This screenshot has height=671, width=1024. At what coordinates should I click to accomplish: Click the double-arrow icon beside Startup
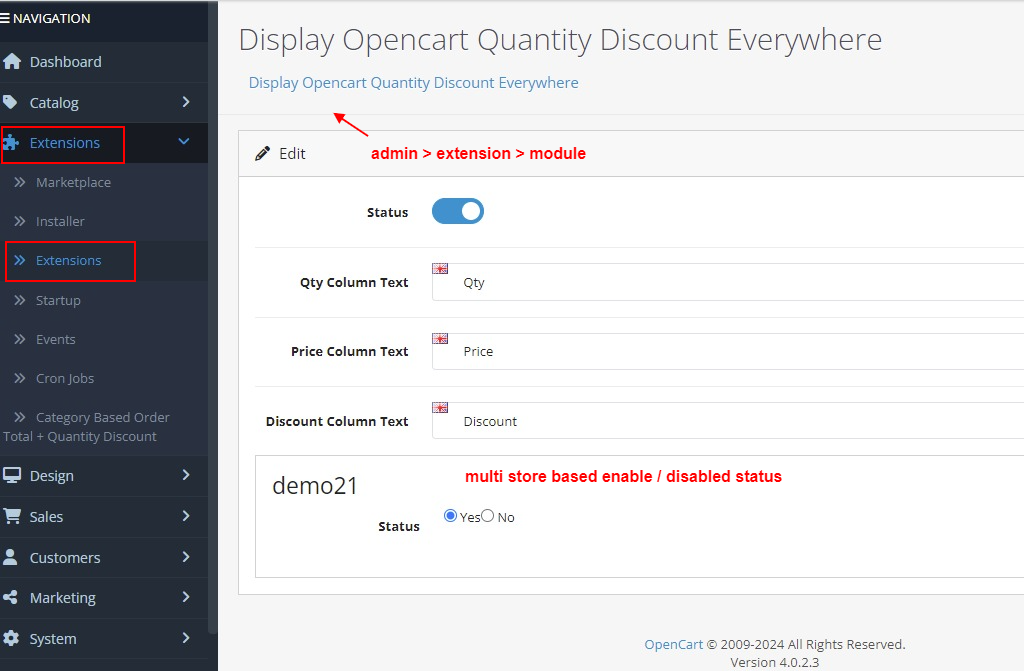tap(20, 300)
